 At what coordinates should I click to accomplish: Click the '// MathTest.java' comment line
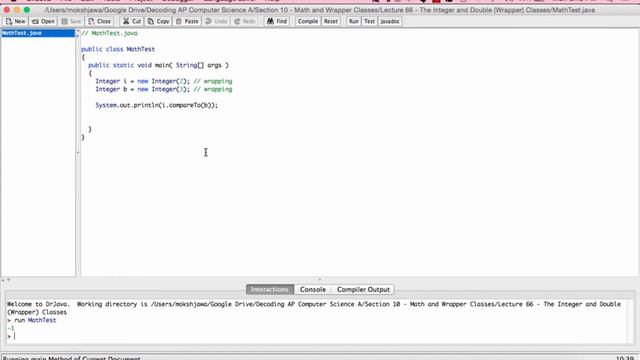click(109, 33)
